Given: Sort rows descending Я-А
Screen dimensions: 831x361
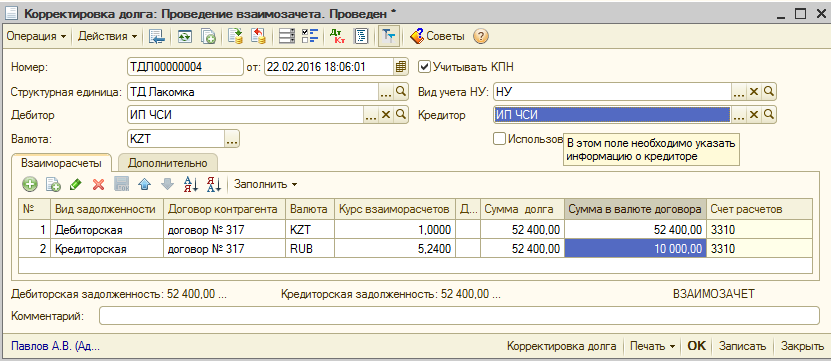Looking at the screenshot, I should click(x=214, y=184).
